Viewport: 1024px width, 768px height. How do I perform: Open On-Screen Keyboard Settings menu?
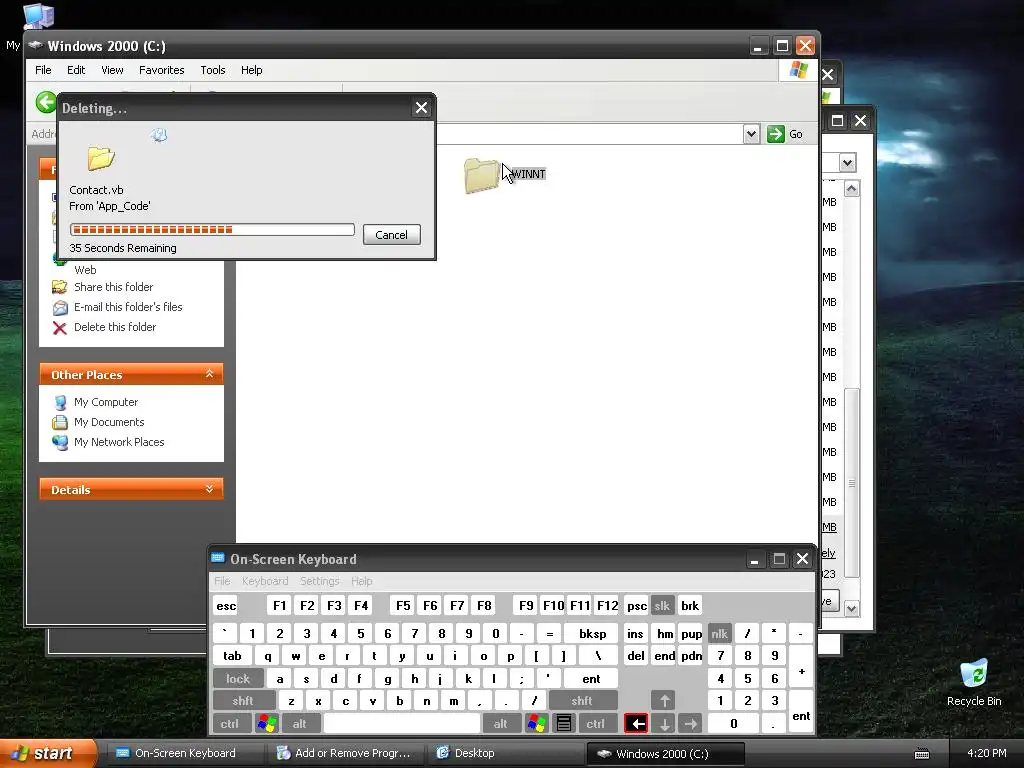[x=319, y=581]
